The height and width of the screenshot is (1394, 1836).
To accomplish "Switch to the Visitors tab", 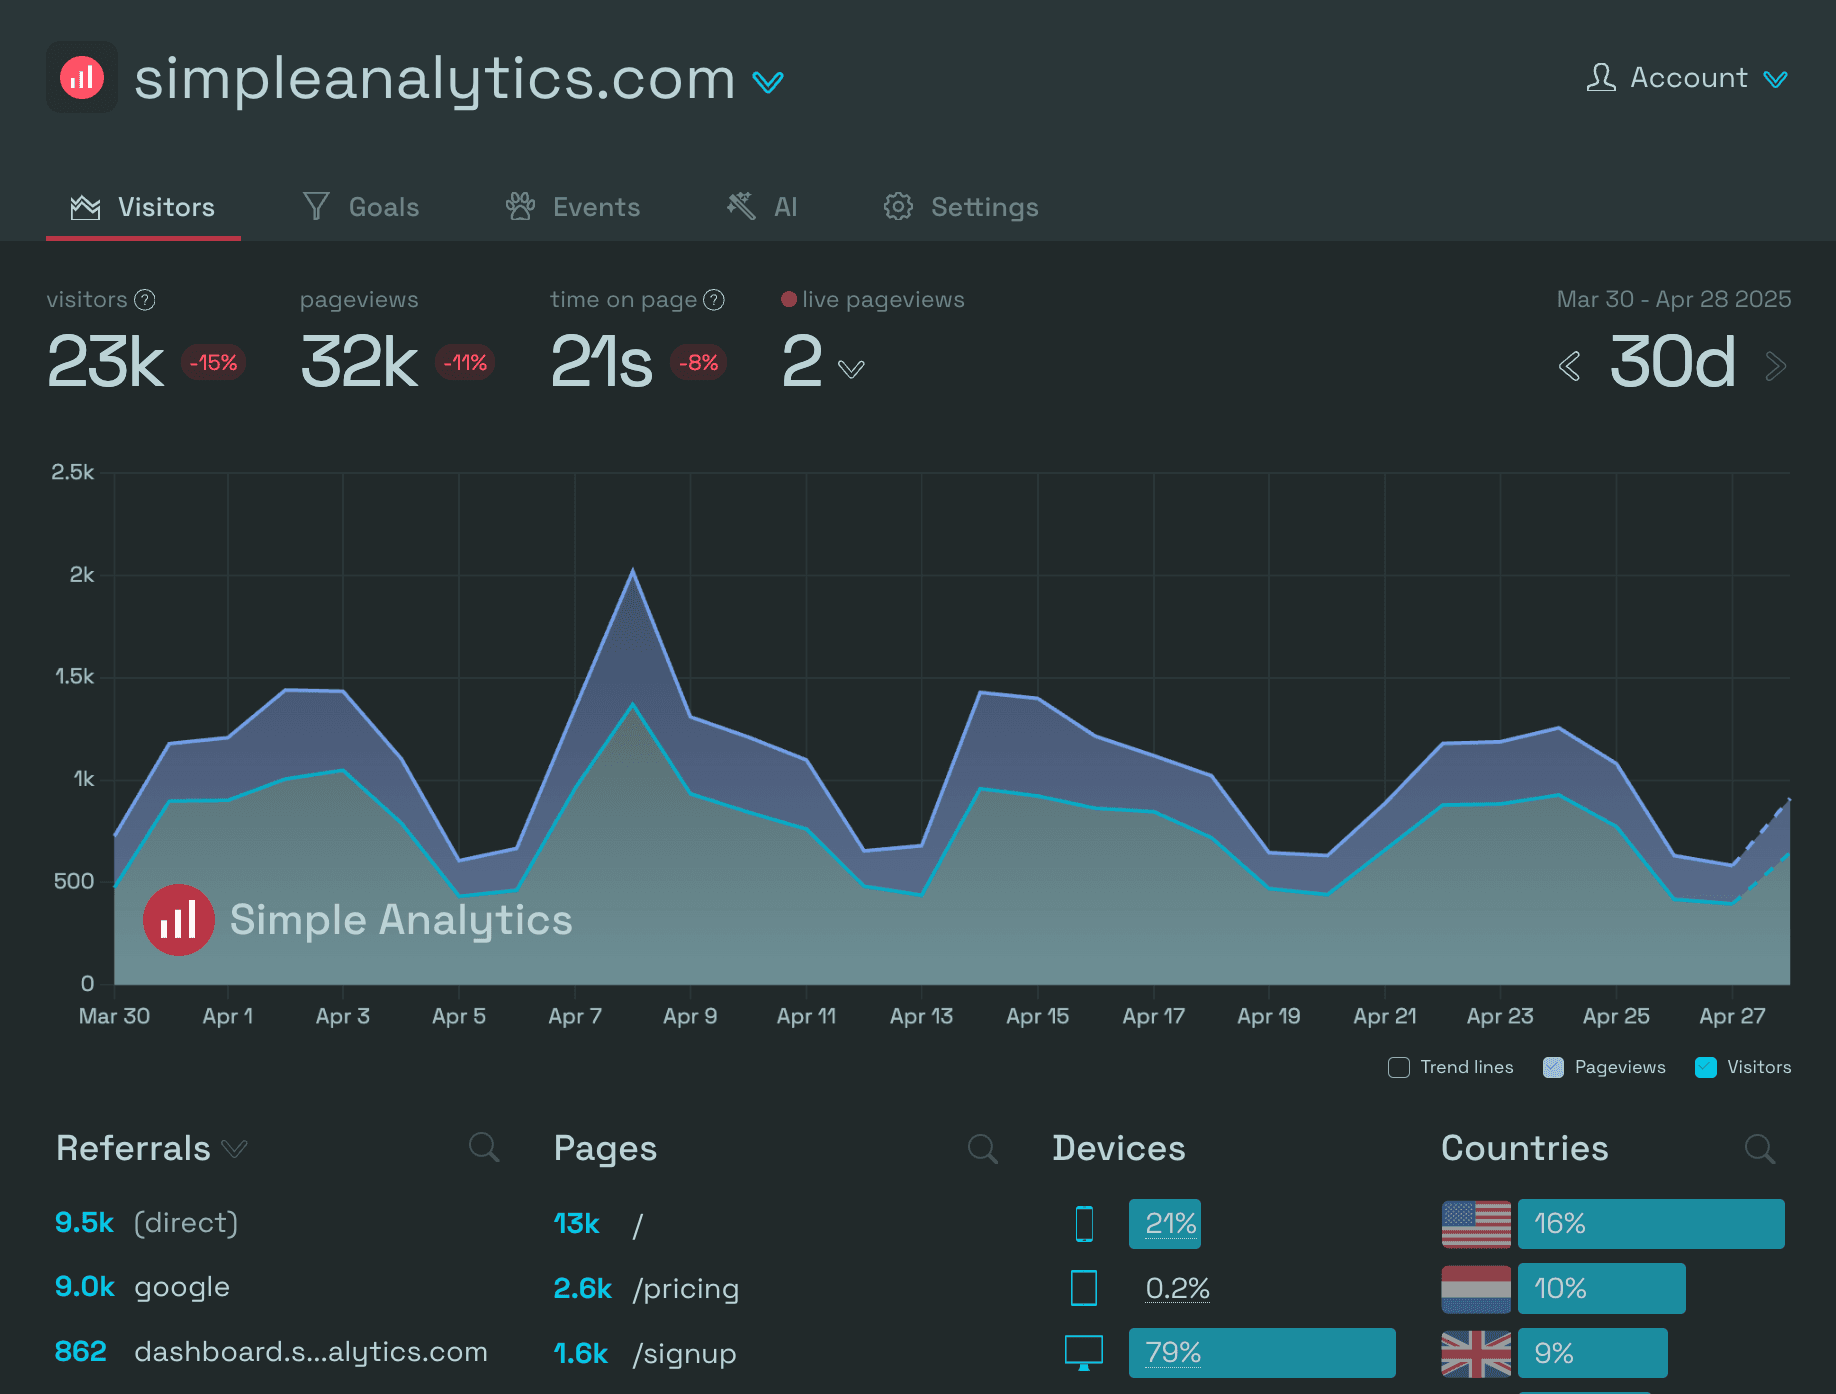I will [x=166, y=207].
